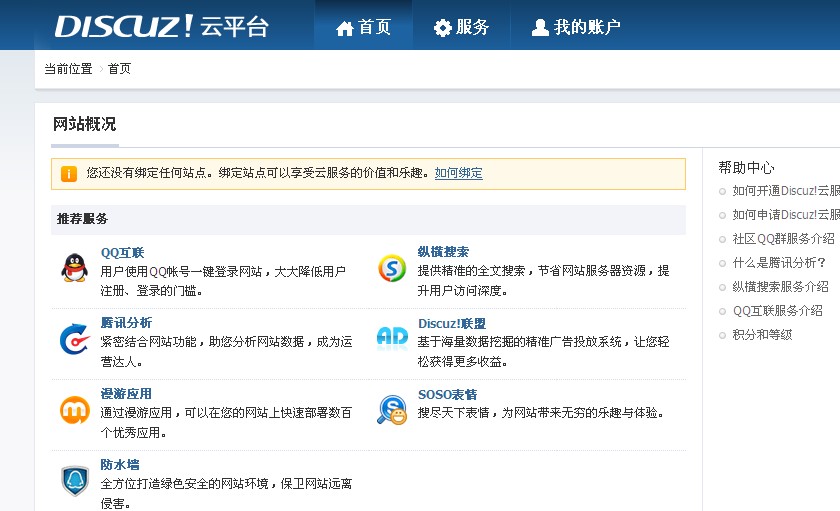
Task: Click the 当前位置 breadcrumb label
Action: coord(68,69)
